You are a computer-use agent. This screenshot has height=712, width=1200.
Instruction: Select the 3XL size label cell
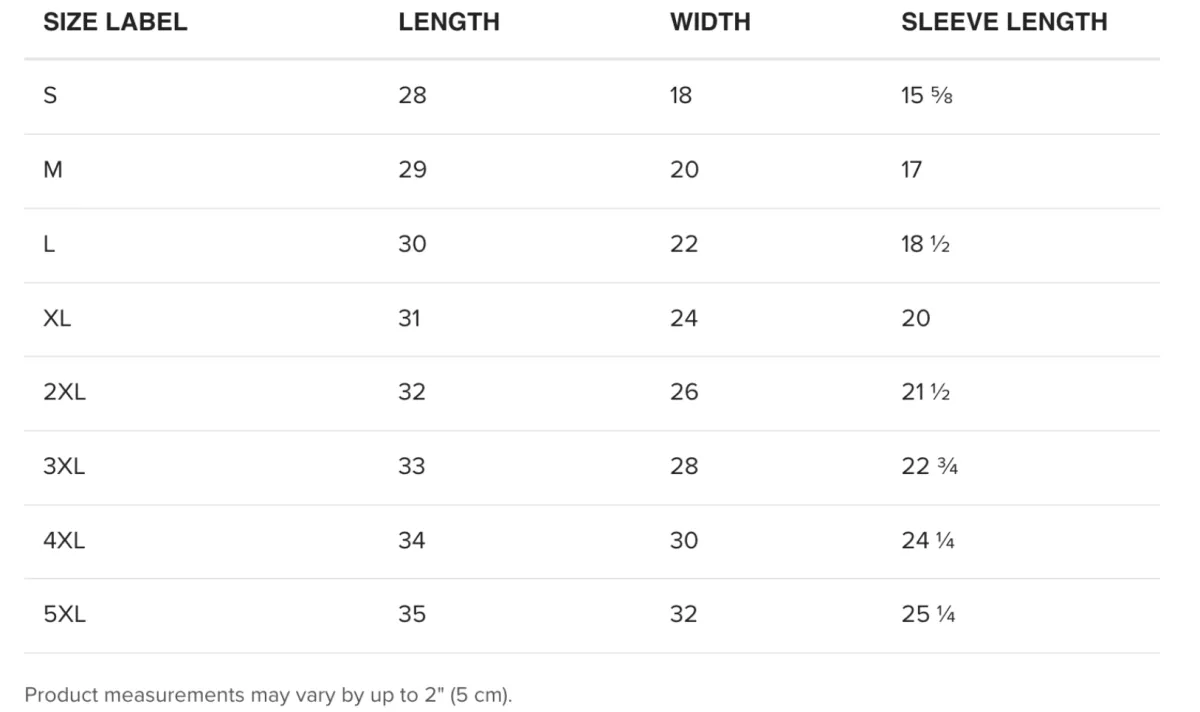pos(64,466)
